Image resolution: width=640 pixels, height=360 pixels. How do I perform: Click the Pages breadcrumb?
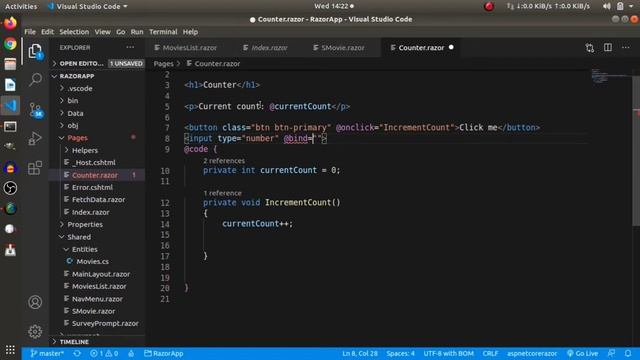pyautogui.click(x=164, y=64)
